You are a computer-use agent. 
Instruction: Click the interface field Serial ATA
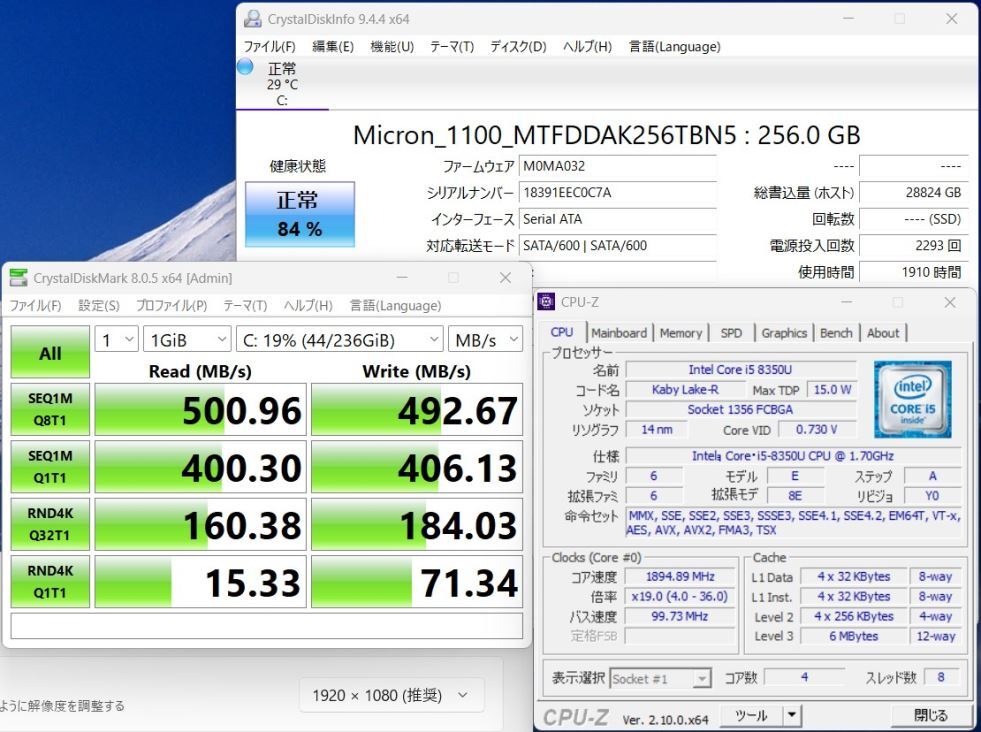pos(618,219)
